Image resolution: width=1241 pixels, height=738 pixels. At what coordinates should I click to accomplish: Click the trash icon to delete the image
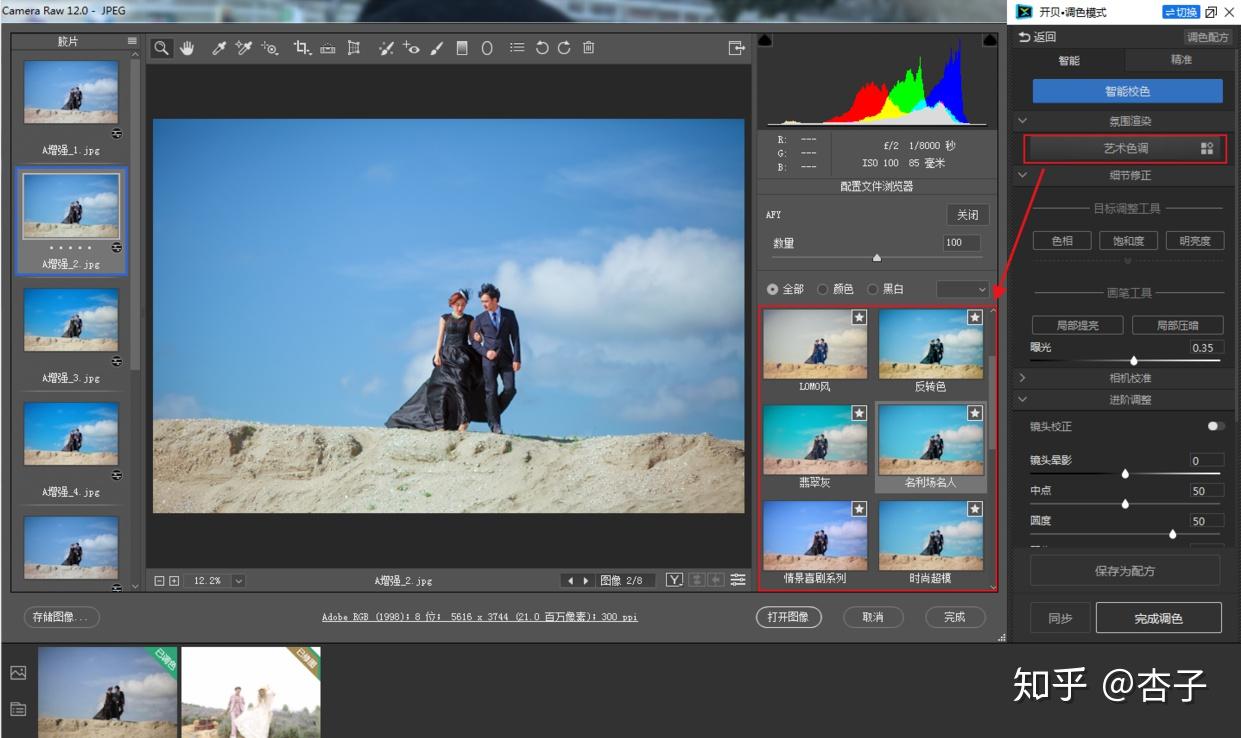click(589, 48)
